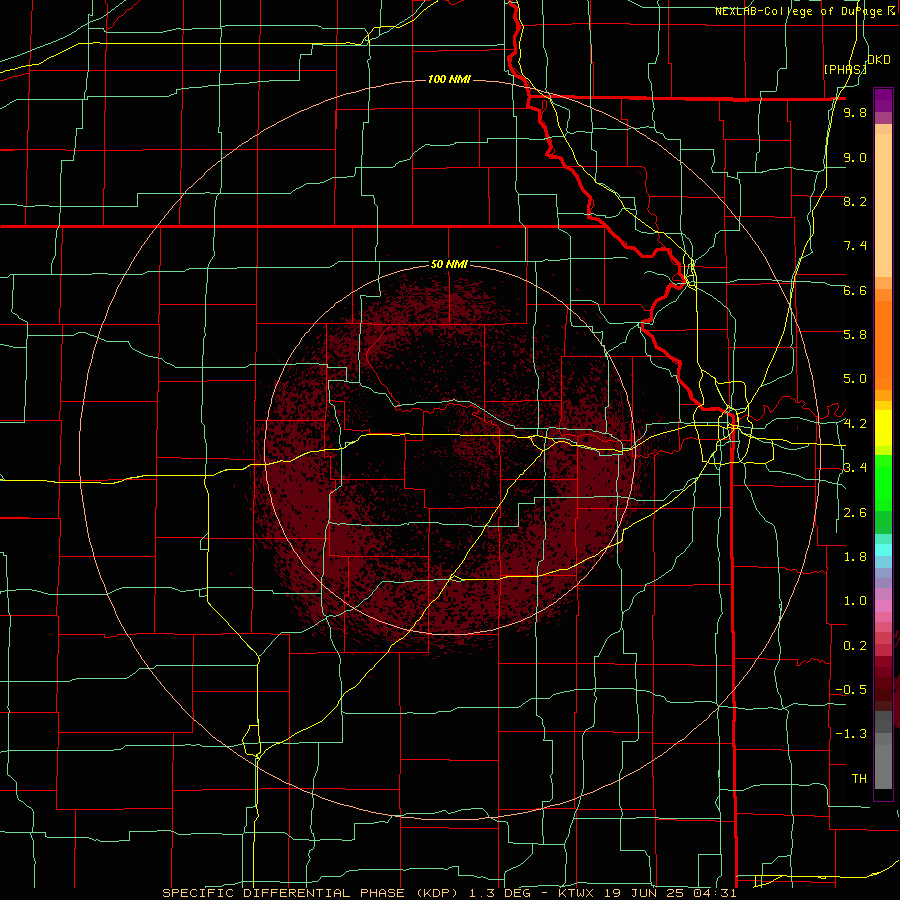Select the yellow band on the color bar
Viewport: 900px width, 900px height.
883,428
